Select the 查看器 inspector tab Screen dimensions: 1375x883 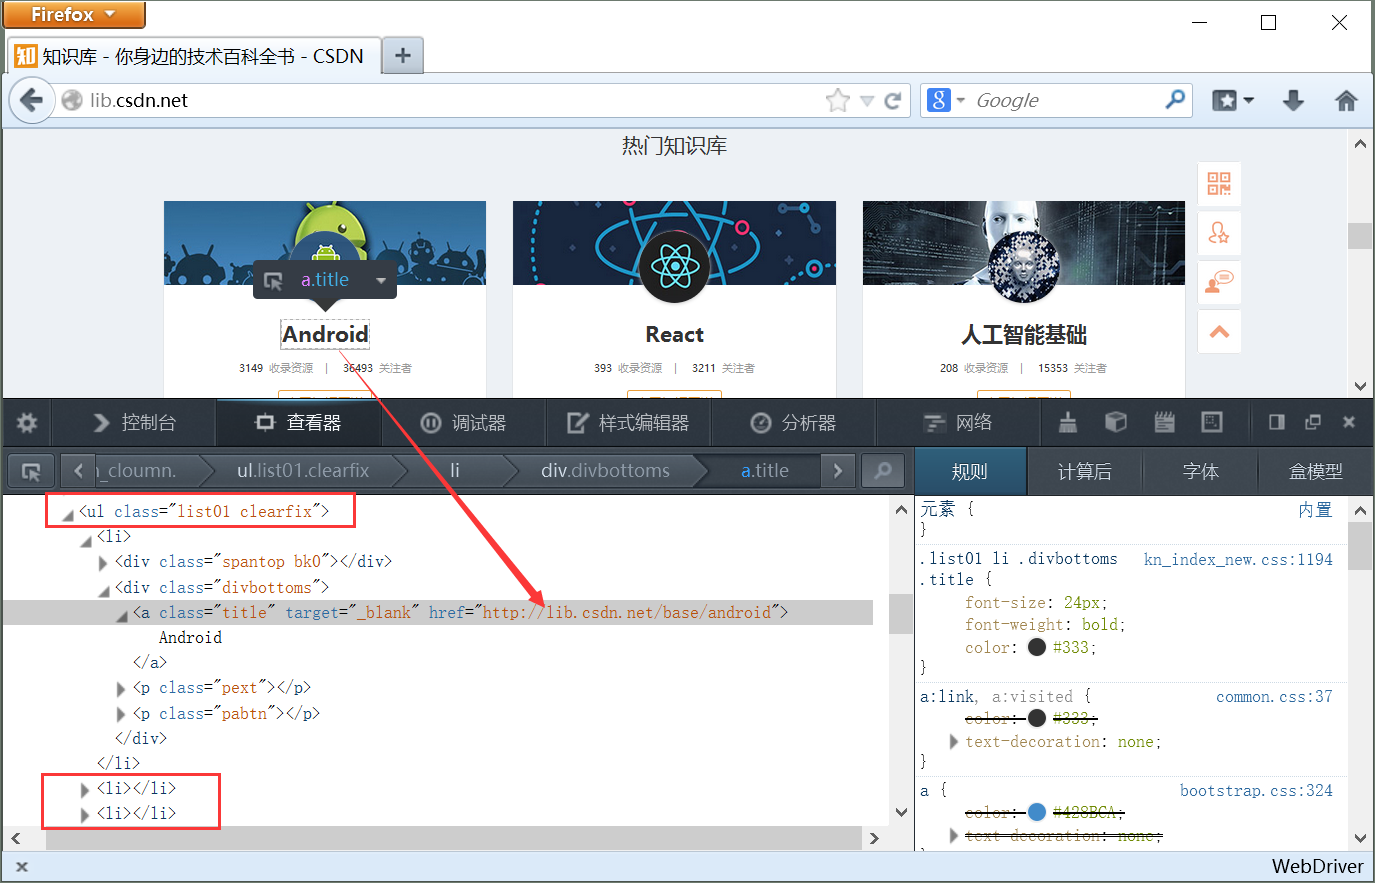click(x=299, y=423)
